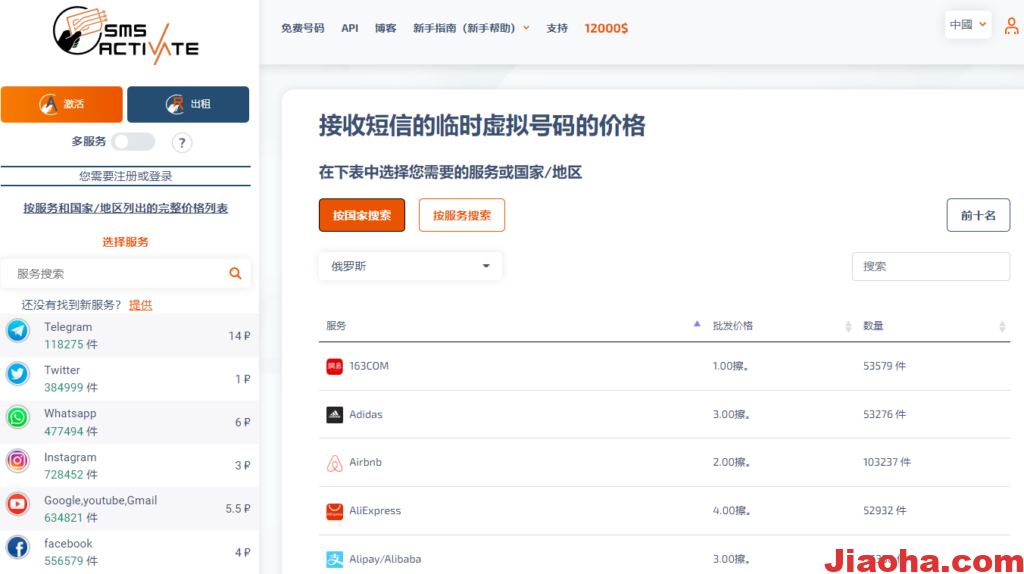1024x574 pixels.
Task: Switch to the 出租 rental tab
Action: click(x=188, y=104)
